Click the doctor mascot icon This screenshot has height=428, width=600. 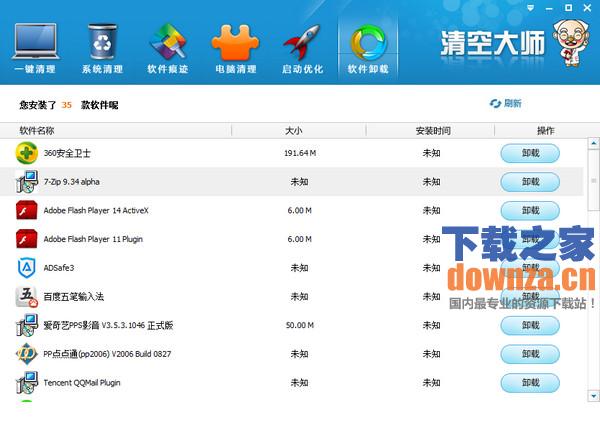570,43
